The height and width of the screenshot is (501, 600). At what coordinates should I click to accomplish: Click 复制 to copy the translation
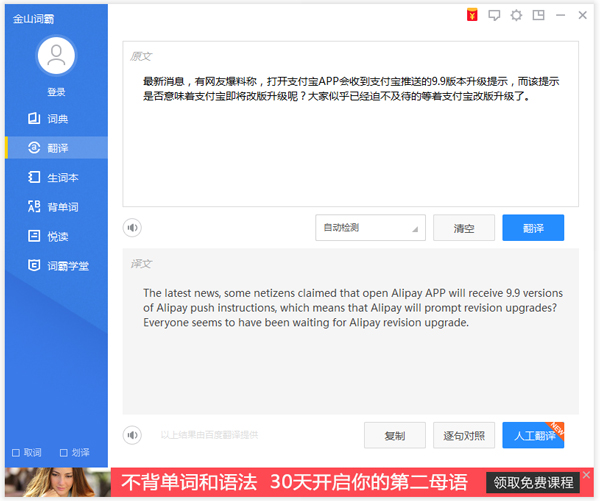coord(394,435)
